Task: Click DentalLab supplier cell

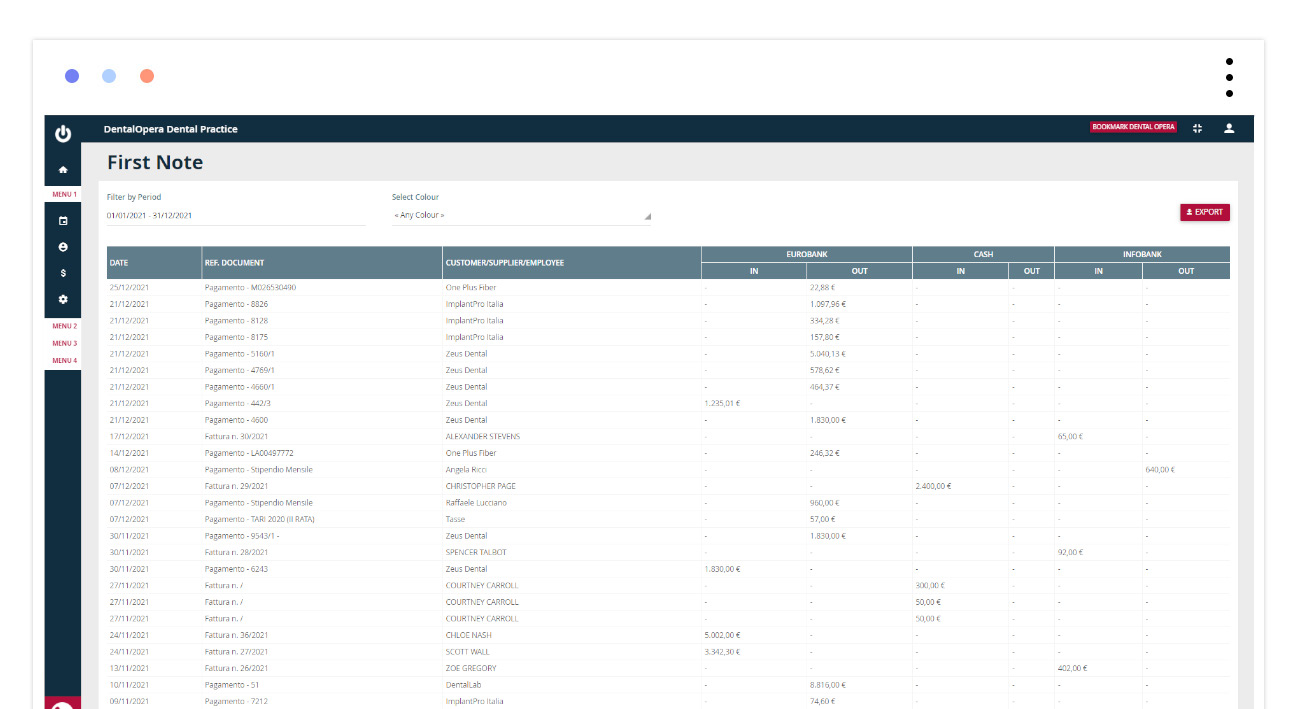Action: coord(464,685)
